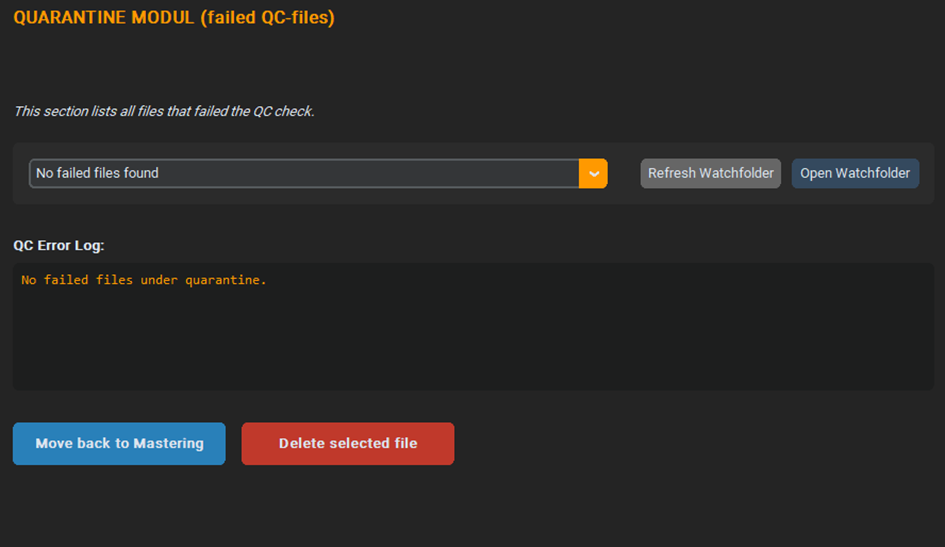This screenshot has height=547, width=945.
Task: Click panel background between dropdown and Refresh button
Action: click(624, 173)
